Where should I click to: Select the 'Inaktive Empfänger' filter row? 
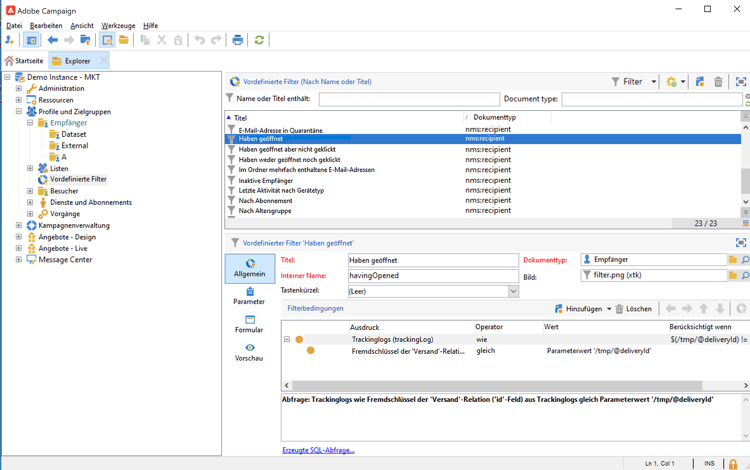483,180
